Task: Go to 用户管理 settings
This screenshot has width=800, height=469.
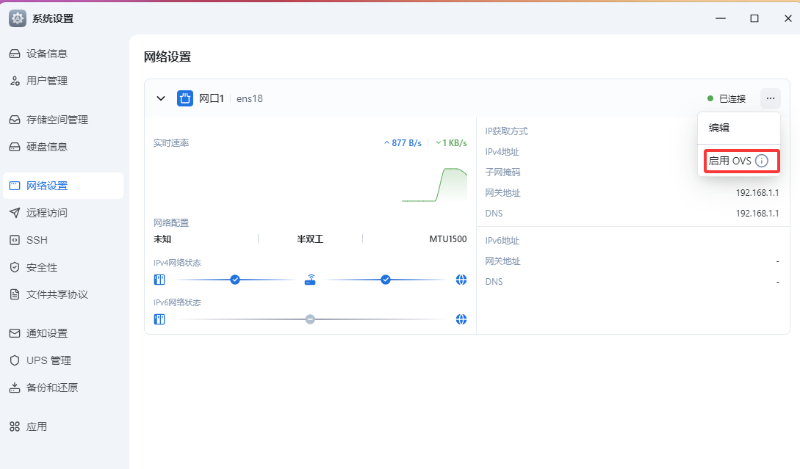Action: point(46,80)
